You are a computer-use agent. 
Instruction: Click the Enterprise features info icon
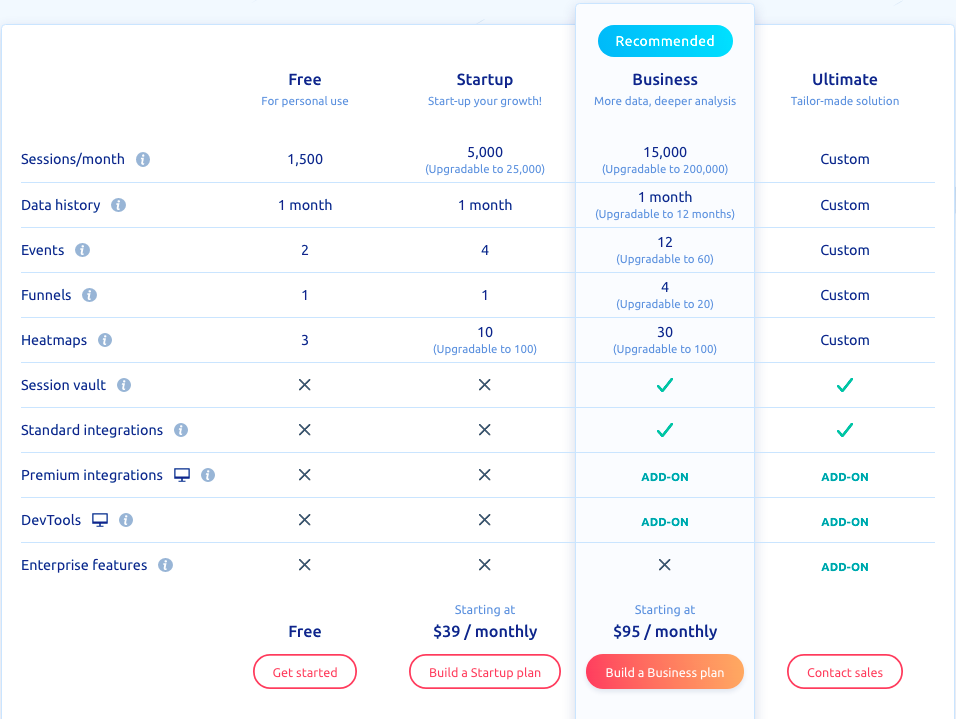point(166,565)
